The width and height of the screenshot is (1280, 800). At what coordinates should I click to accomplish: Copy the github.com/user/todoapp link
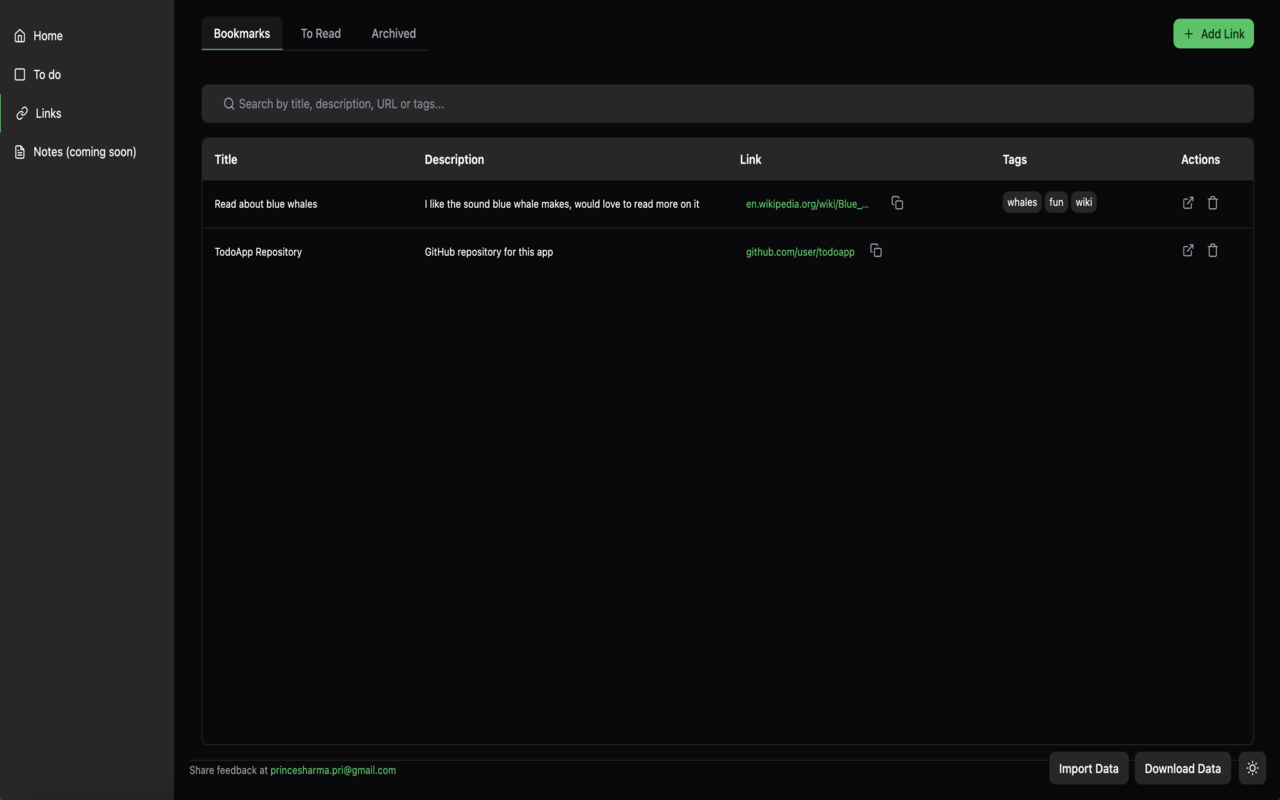[876, 251]
